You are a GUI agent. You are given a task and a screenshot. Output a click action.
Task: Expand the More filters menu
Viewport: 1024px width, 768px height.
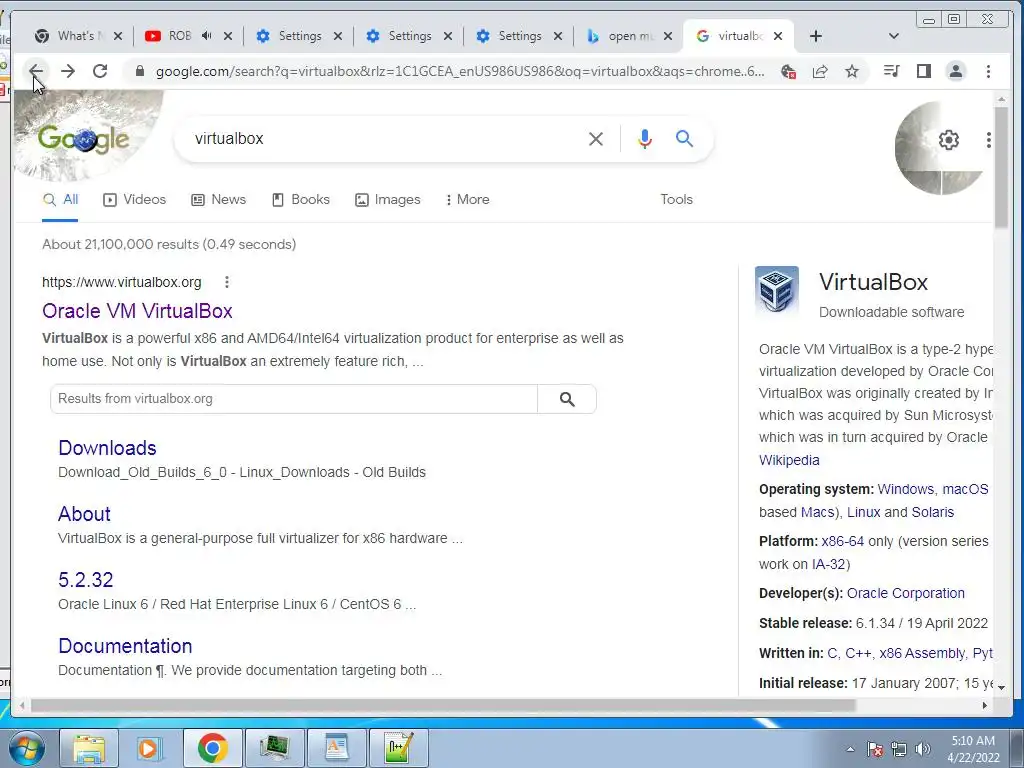point(467,200)
